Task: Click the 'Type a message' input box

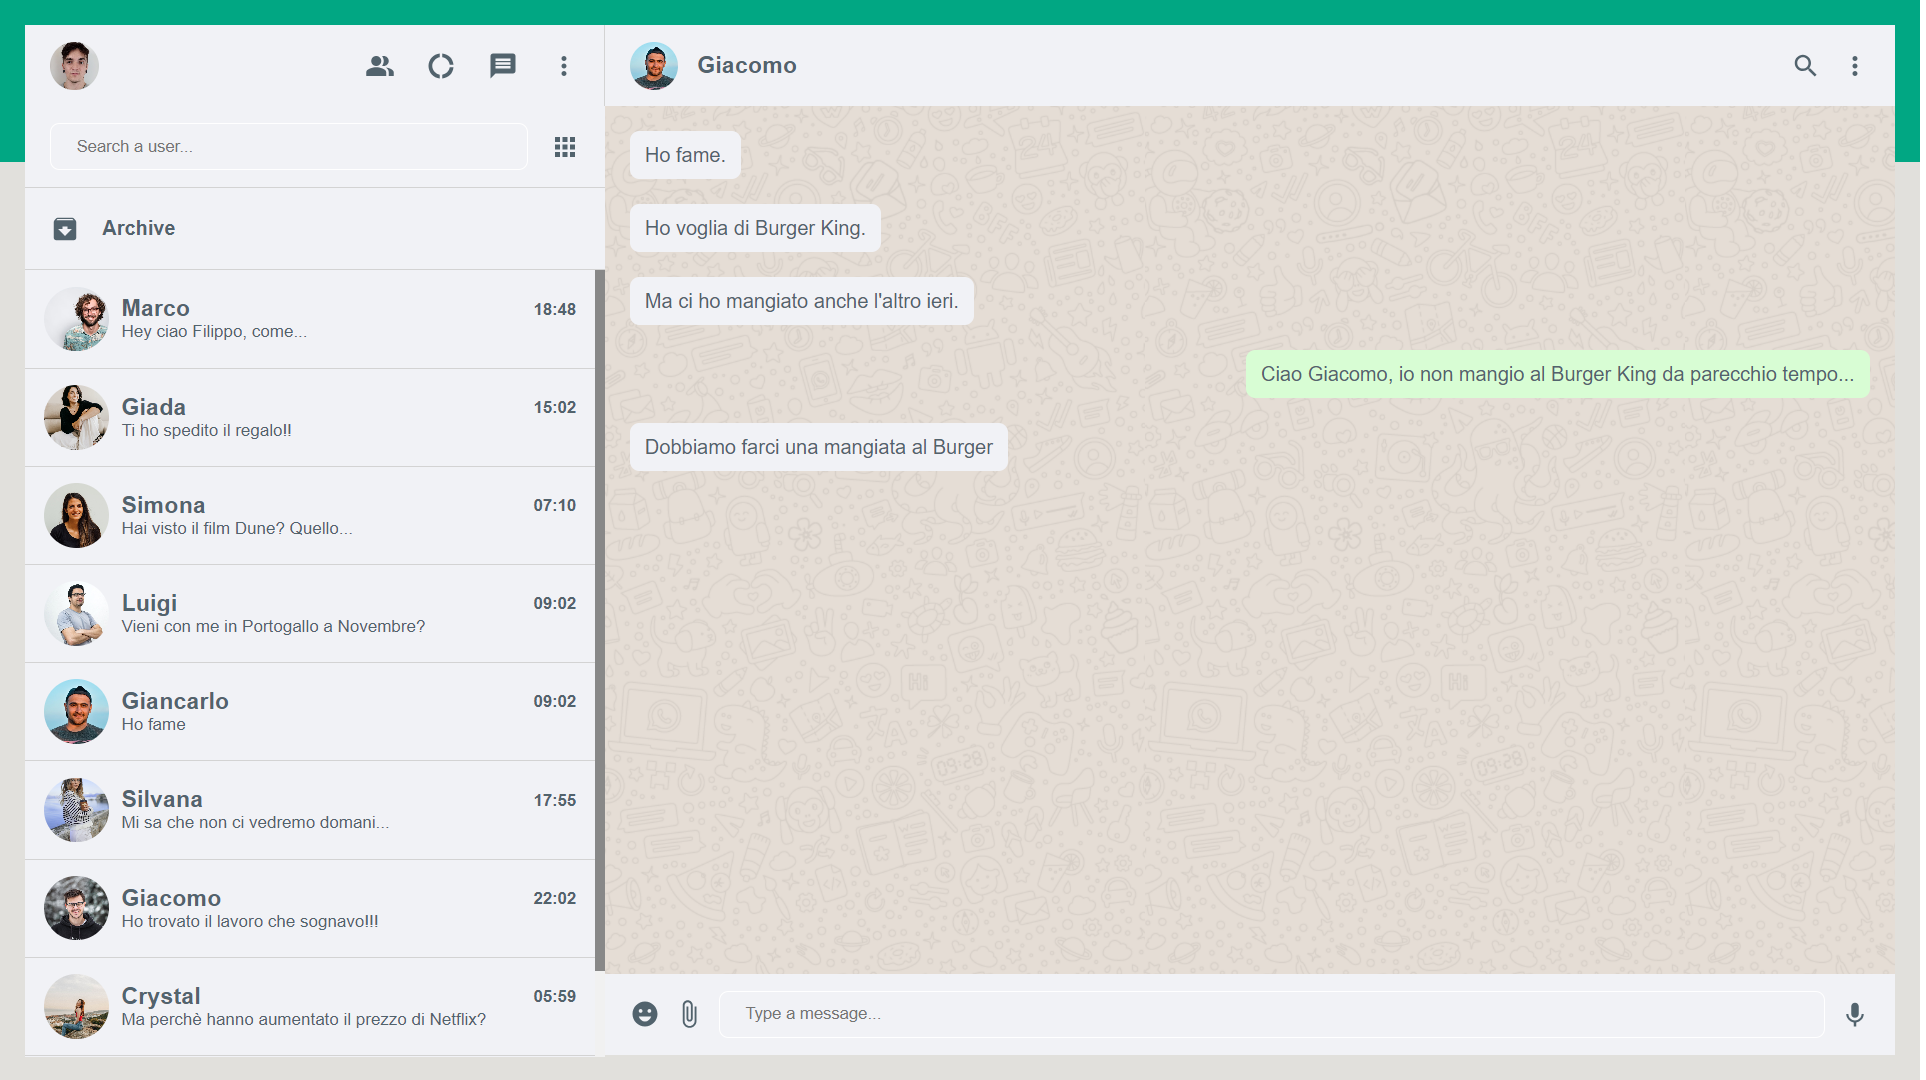Action: pyautogui.click(x=1270, y=1013)
